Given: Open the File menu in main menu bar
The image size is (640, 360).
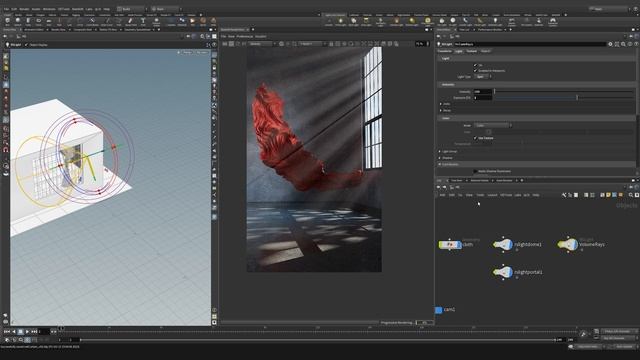Looking at the screenshot, I should click(6, 9).
